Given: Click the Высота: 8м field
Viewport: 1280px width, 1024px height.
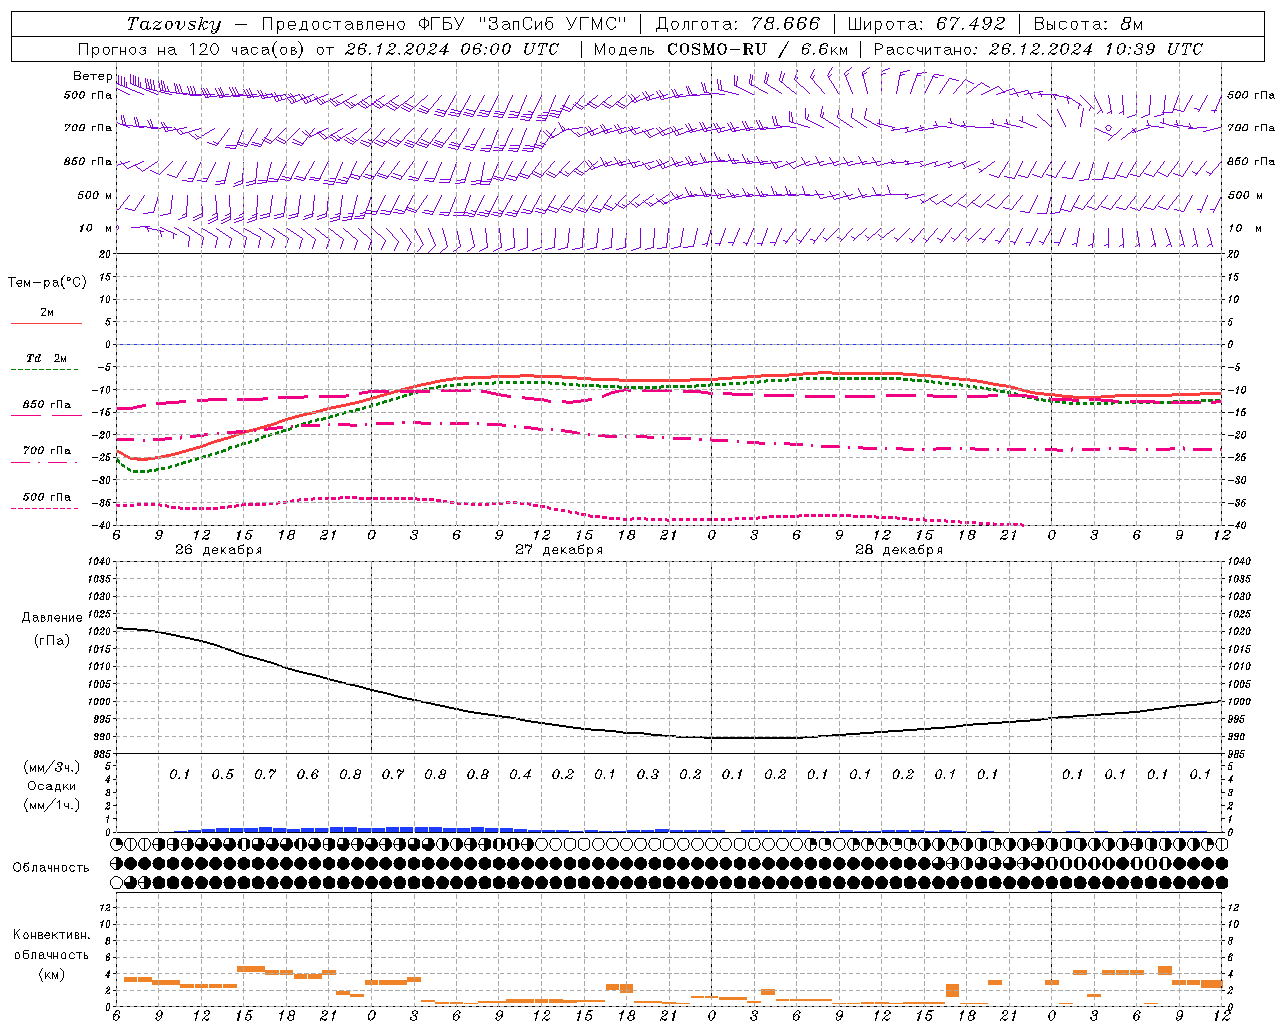Looking at the screenshot, I should tap(1088, 24).
